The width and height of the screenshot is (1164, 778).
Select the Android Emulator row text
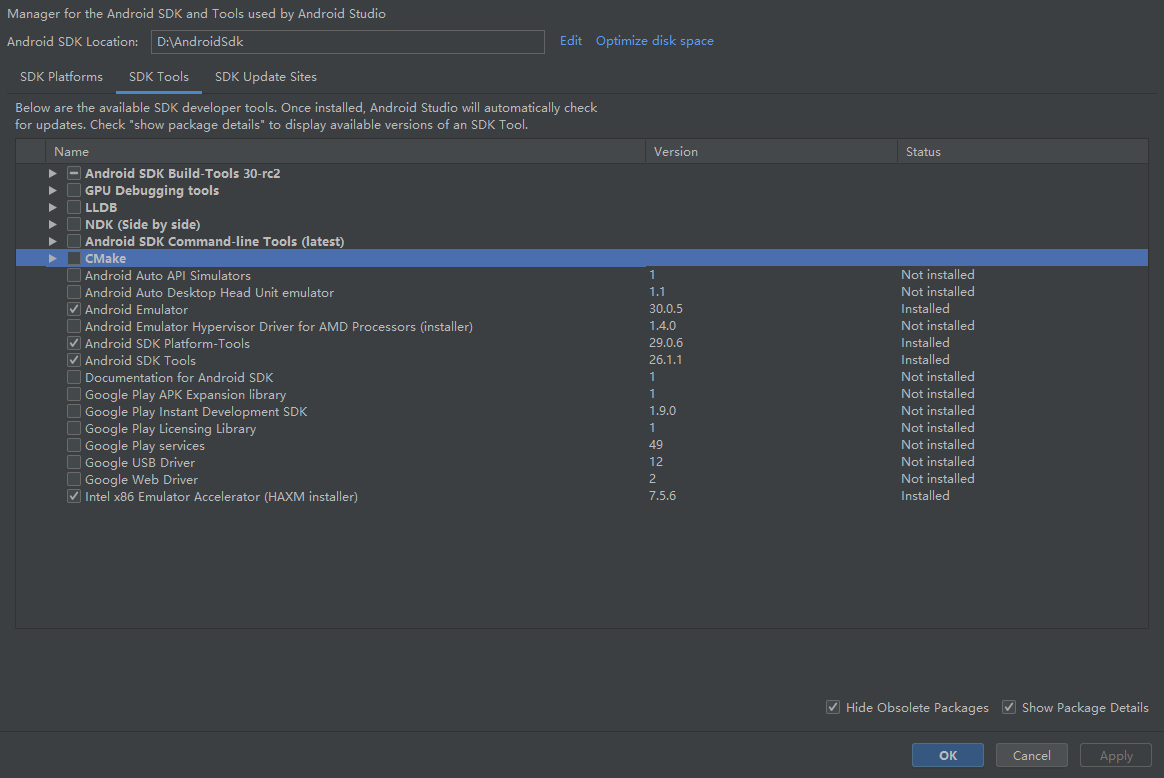pos(137,310)
